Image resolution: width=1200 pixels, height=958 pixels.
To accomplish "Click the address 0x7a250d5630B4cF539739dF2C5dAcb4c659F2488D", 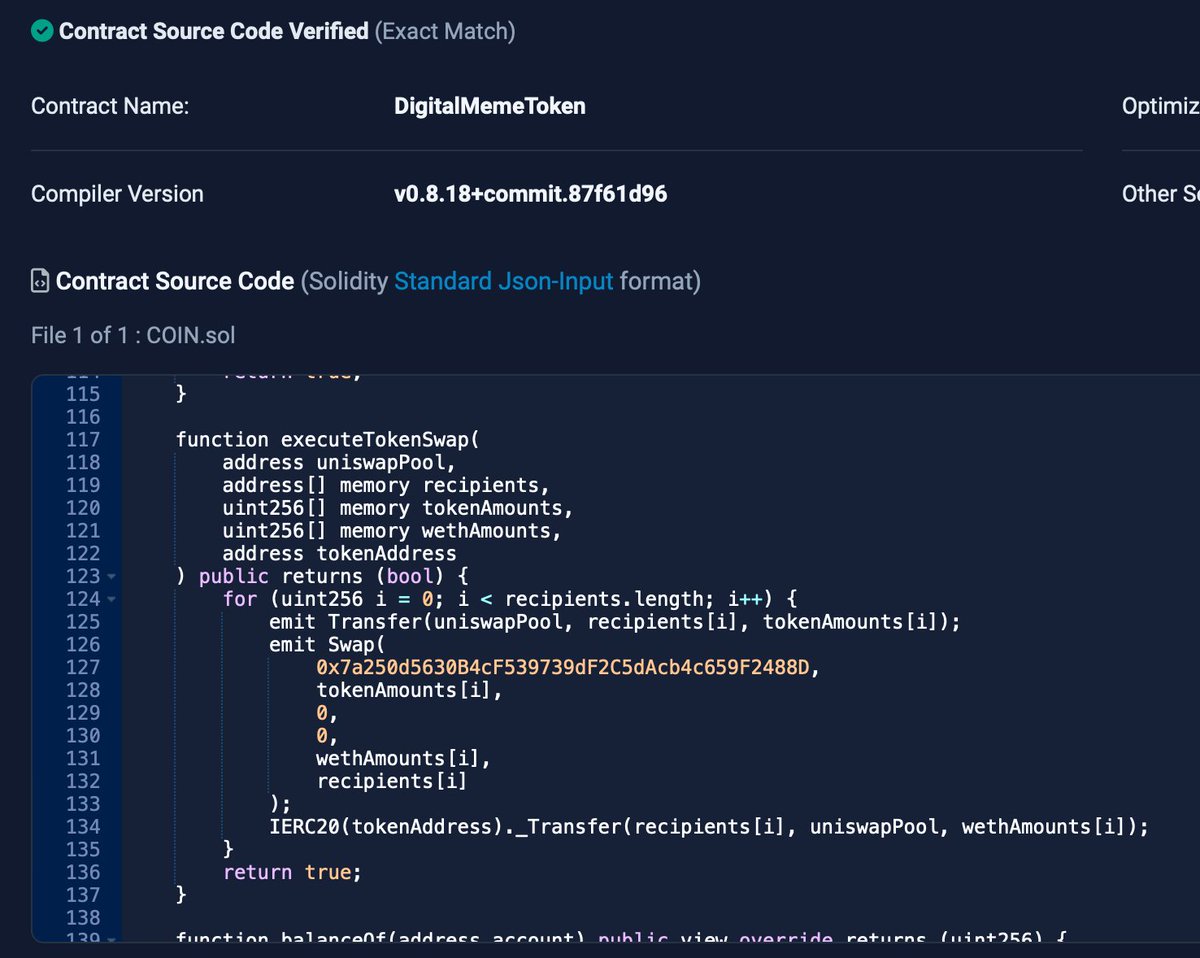I will tap(562, 667).
